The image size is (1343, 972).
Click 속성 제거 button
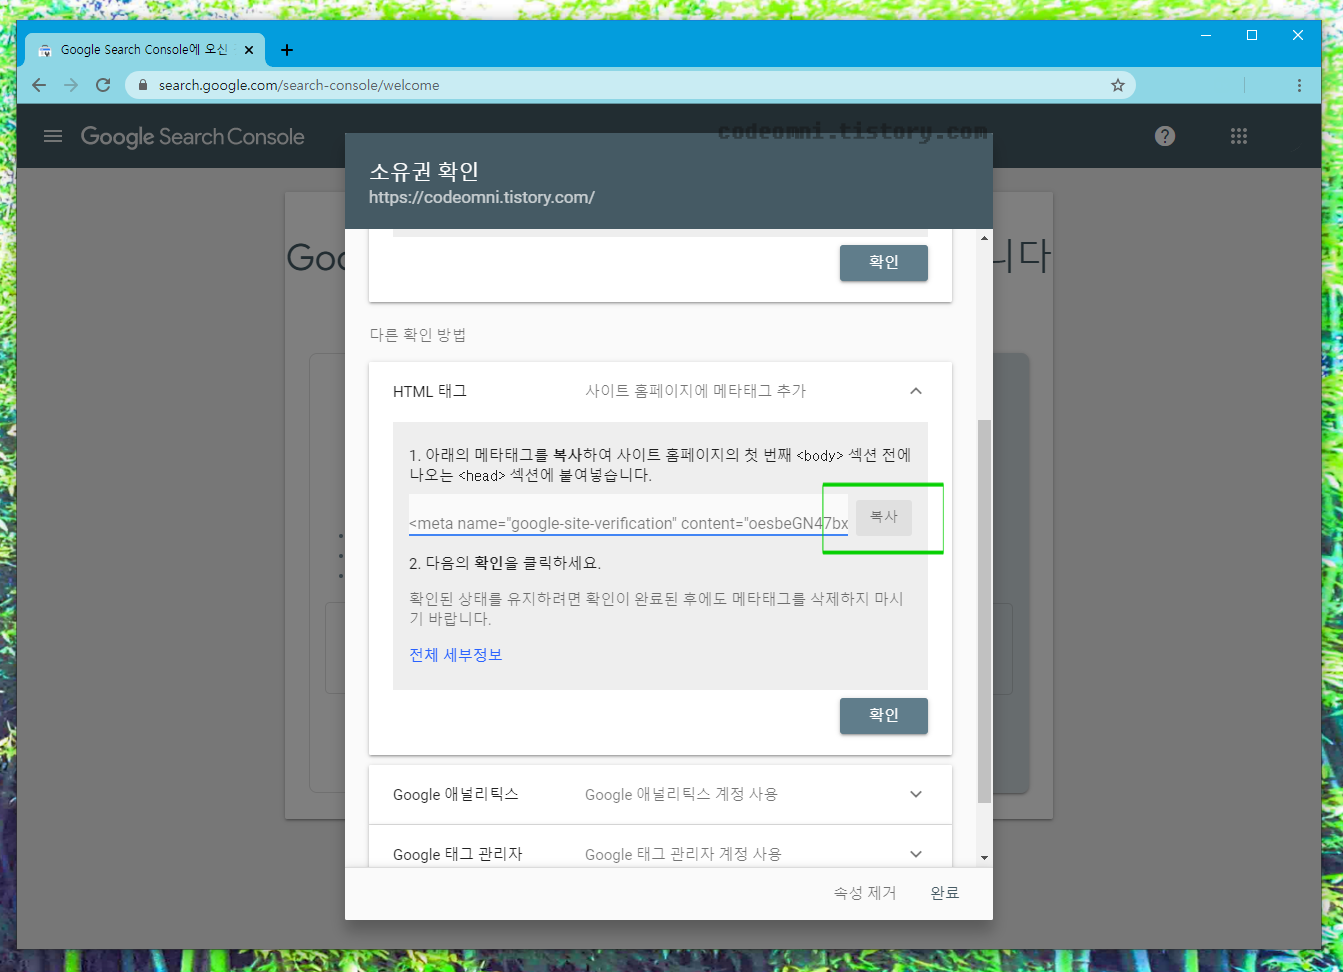click(865, 893)
